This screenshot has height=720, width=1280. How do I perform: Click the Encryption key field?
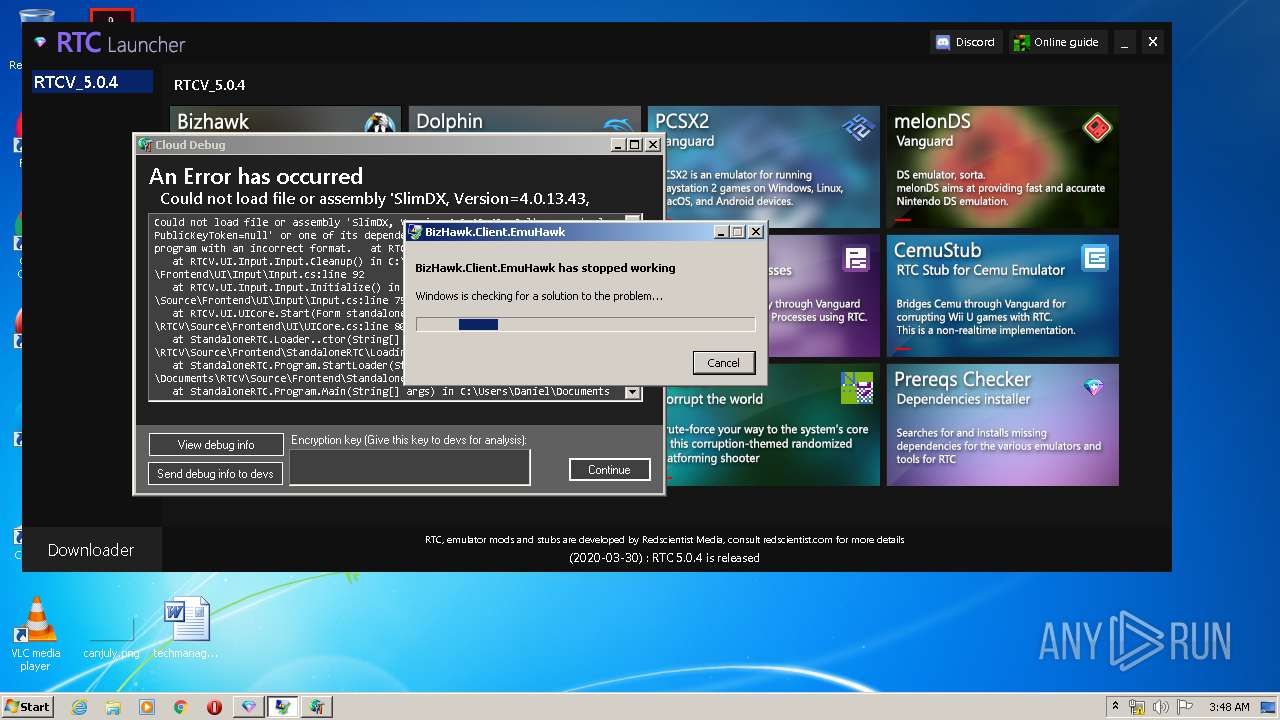(409, 467)
